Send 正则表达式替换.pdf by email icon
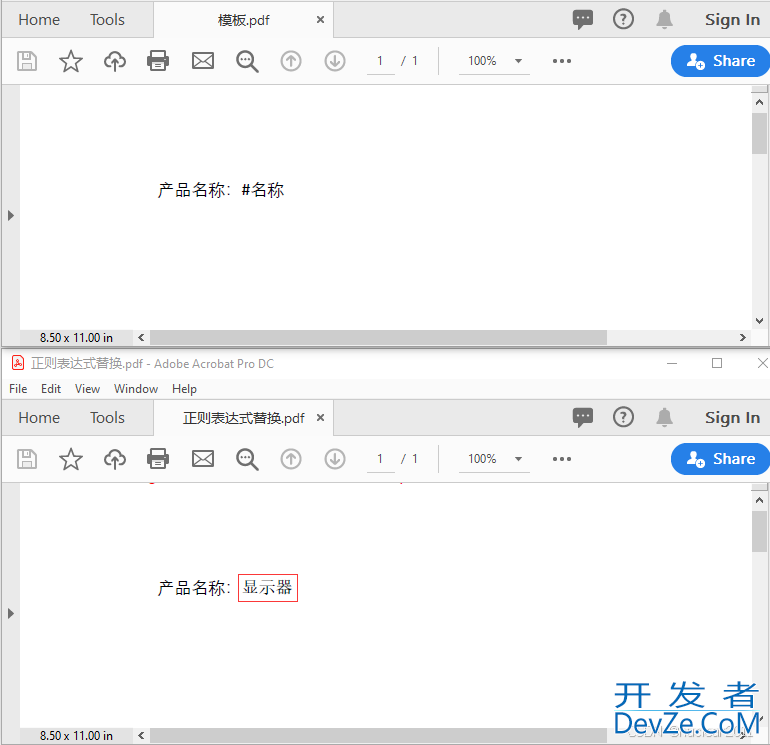 click(x=203, y=459)
